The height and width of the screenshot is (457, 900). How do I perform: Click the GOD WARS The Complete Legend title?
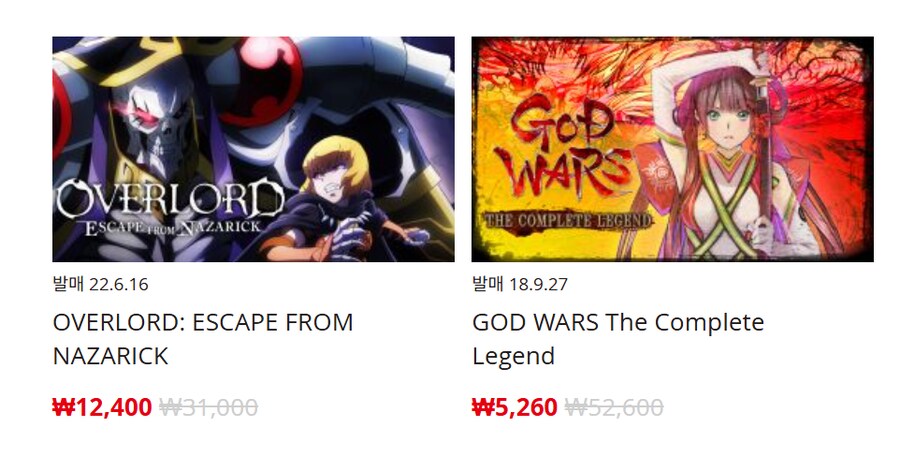618,339
